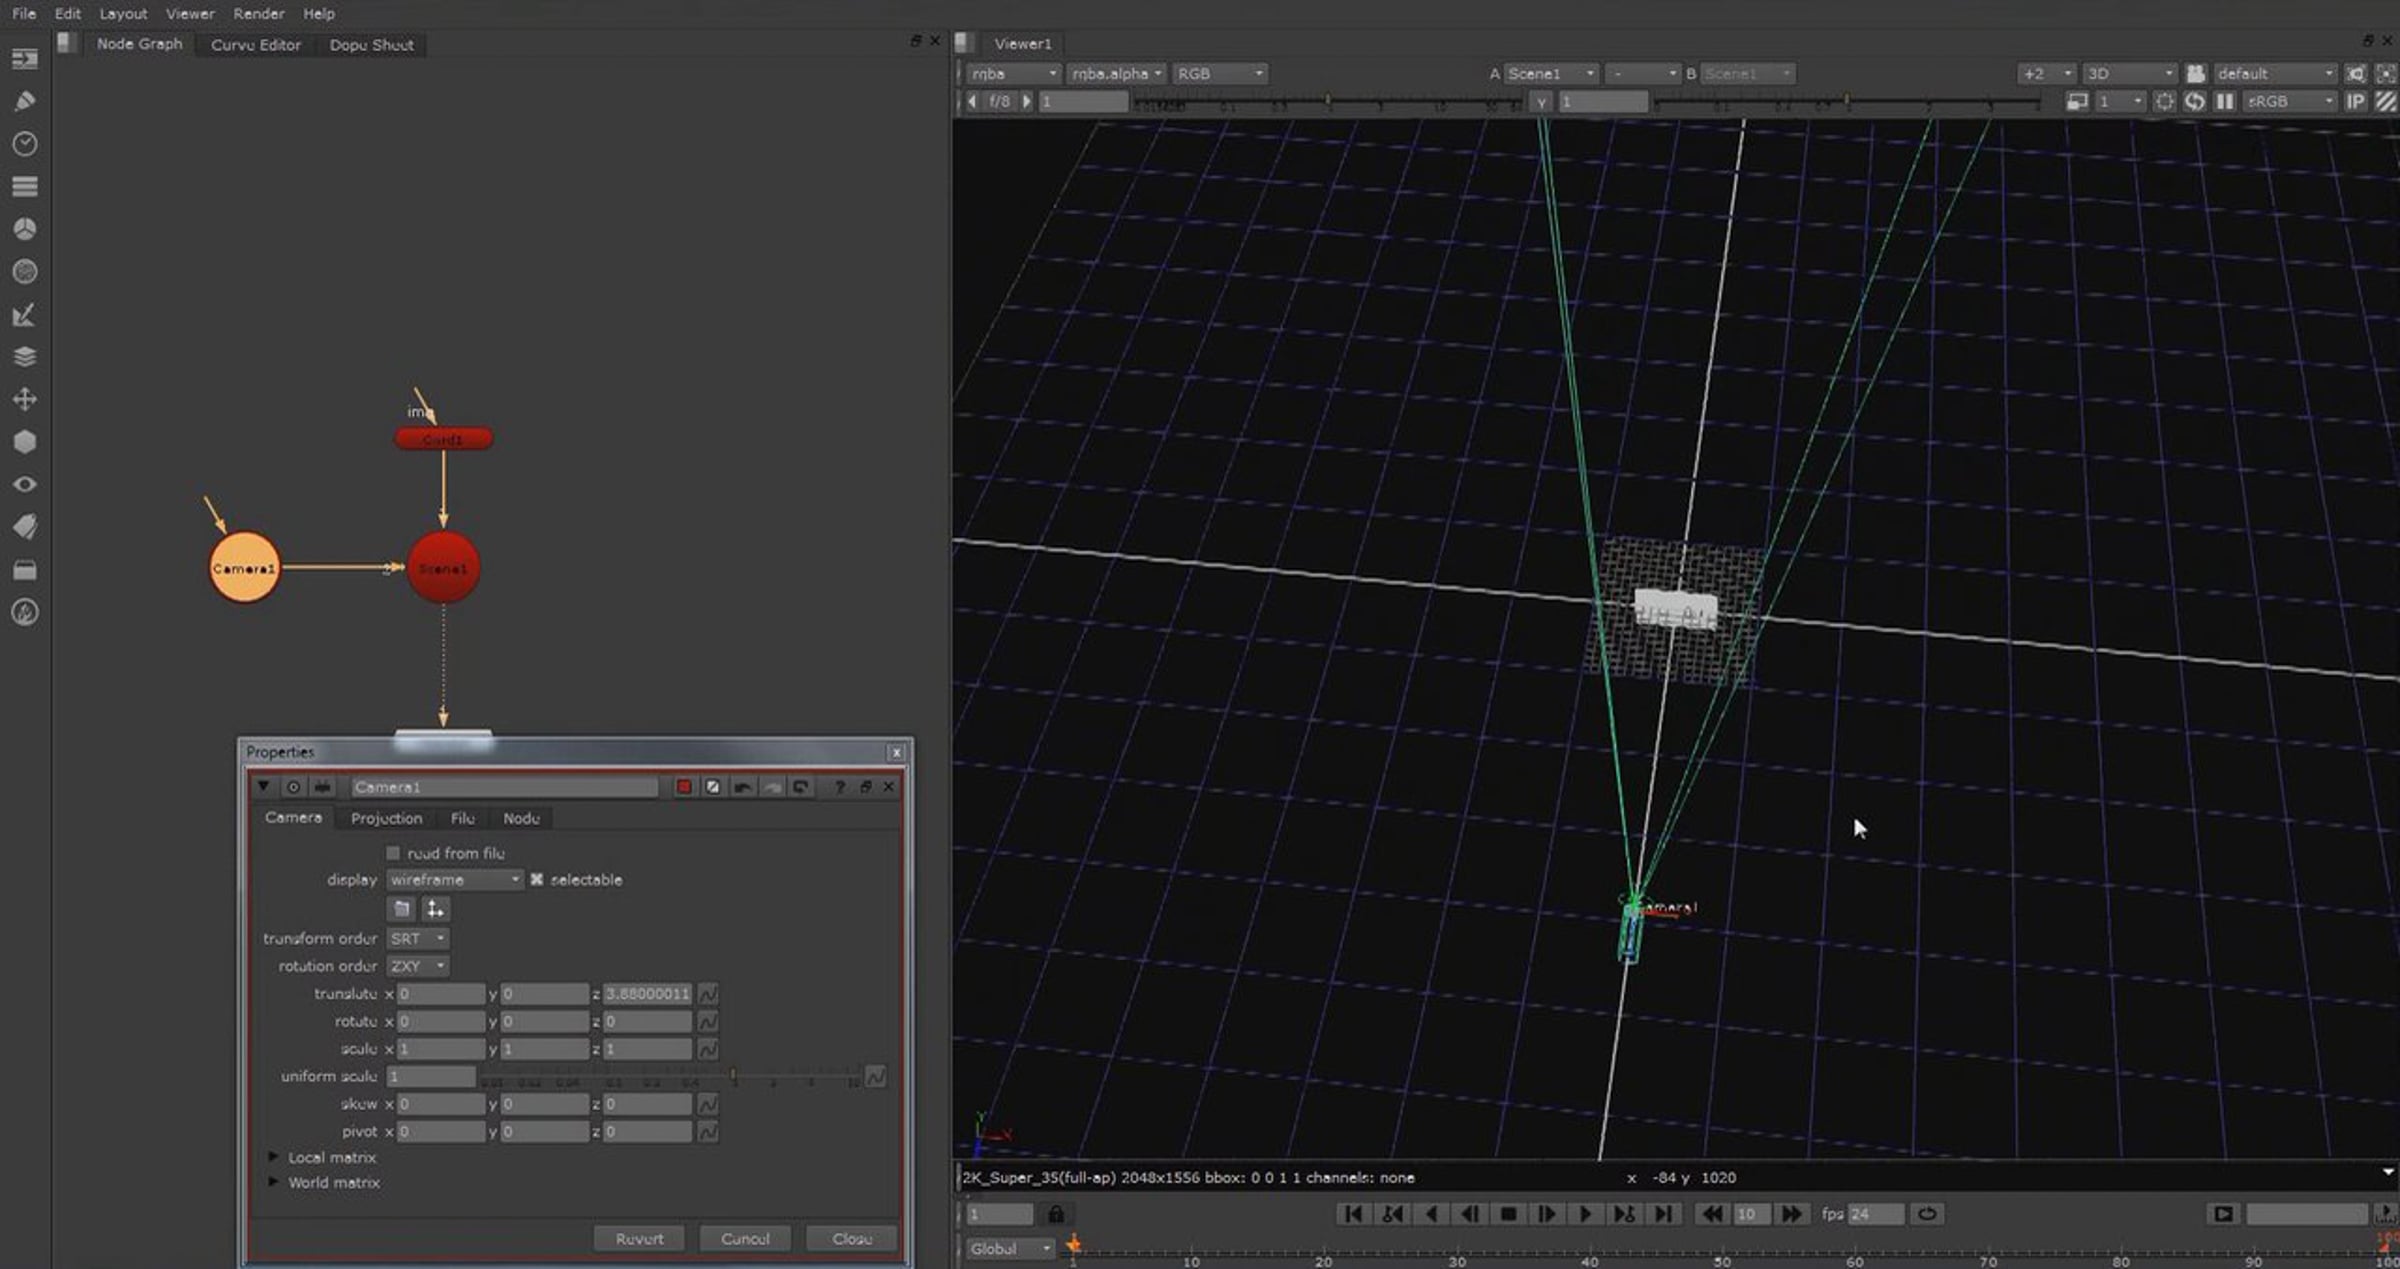Open the Transform nodes move icon

pos(25,399)
